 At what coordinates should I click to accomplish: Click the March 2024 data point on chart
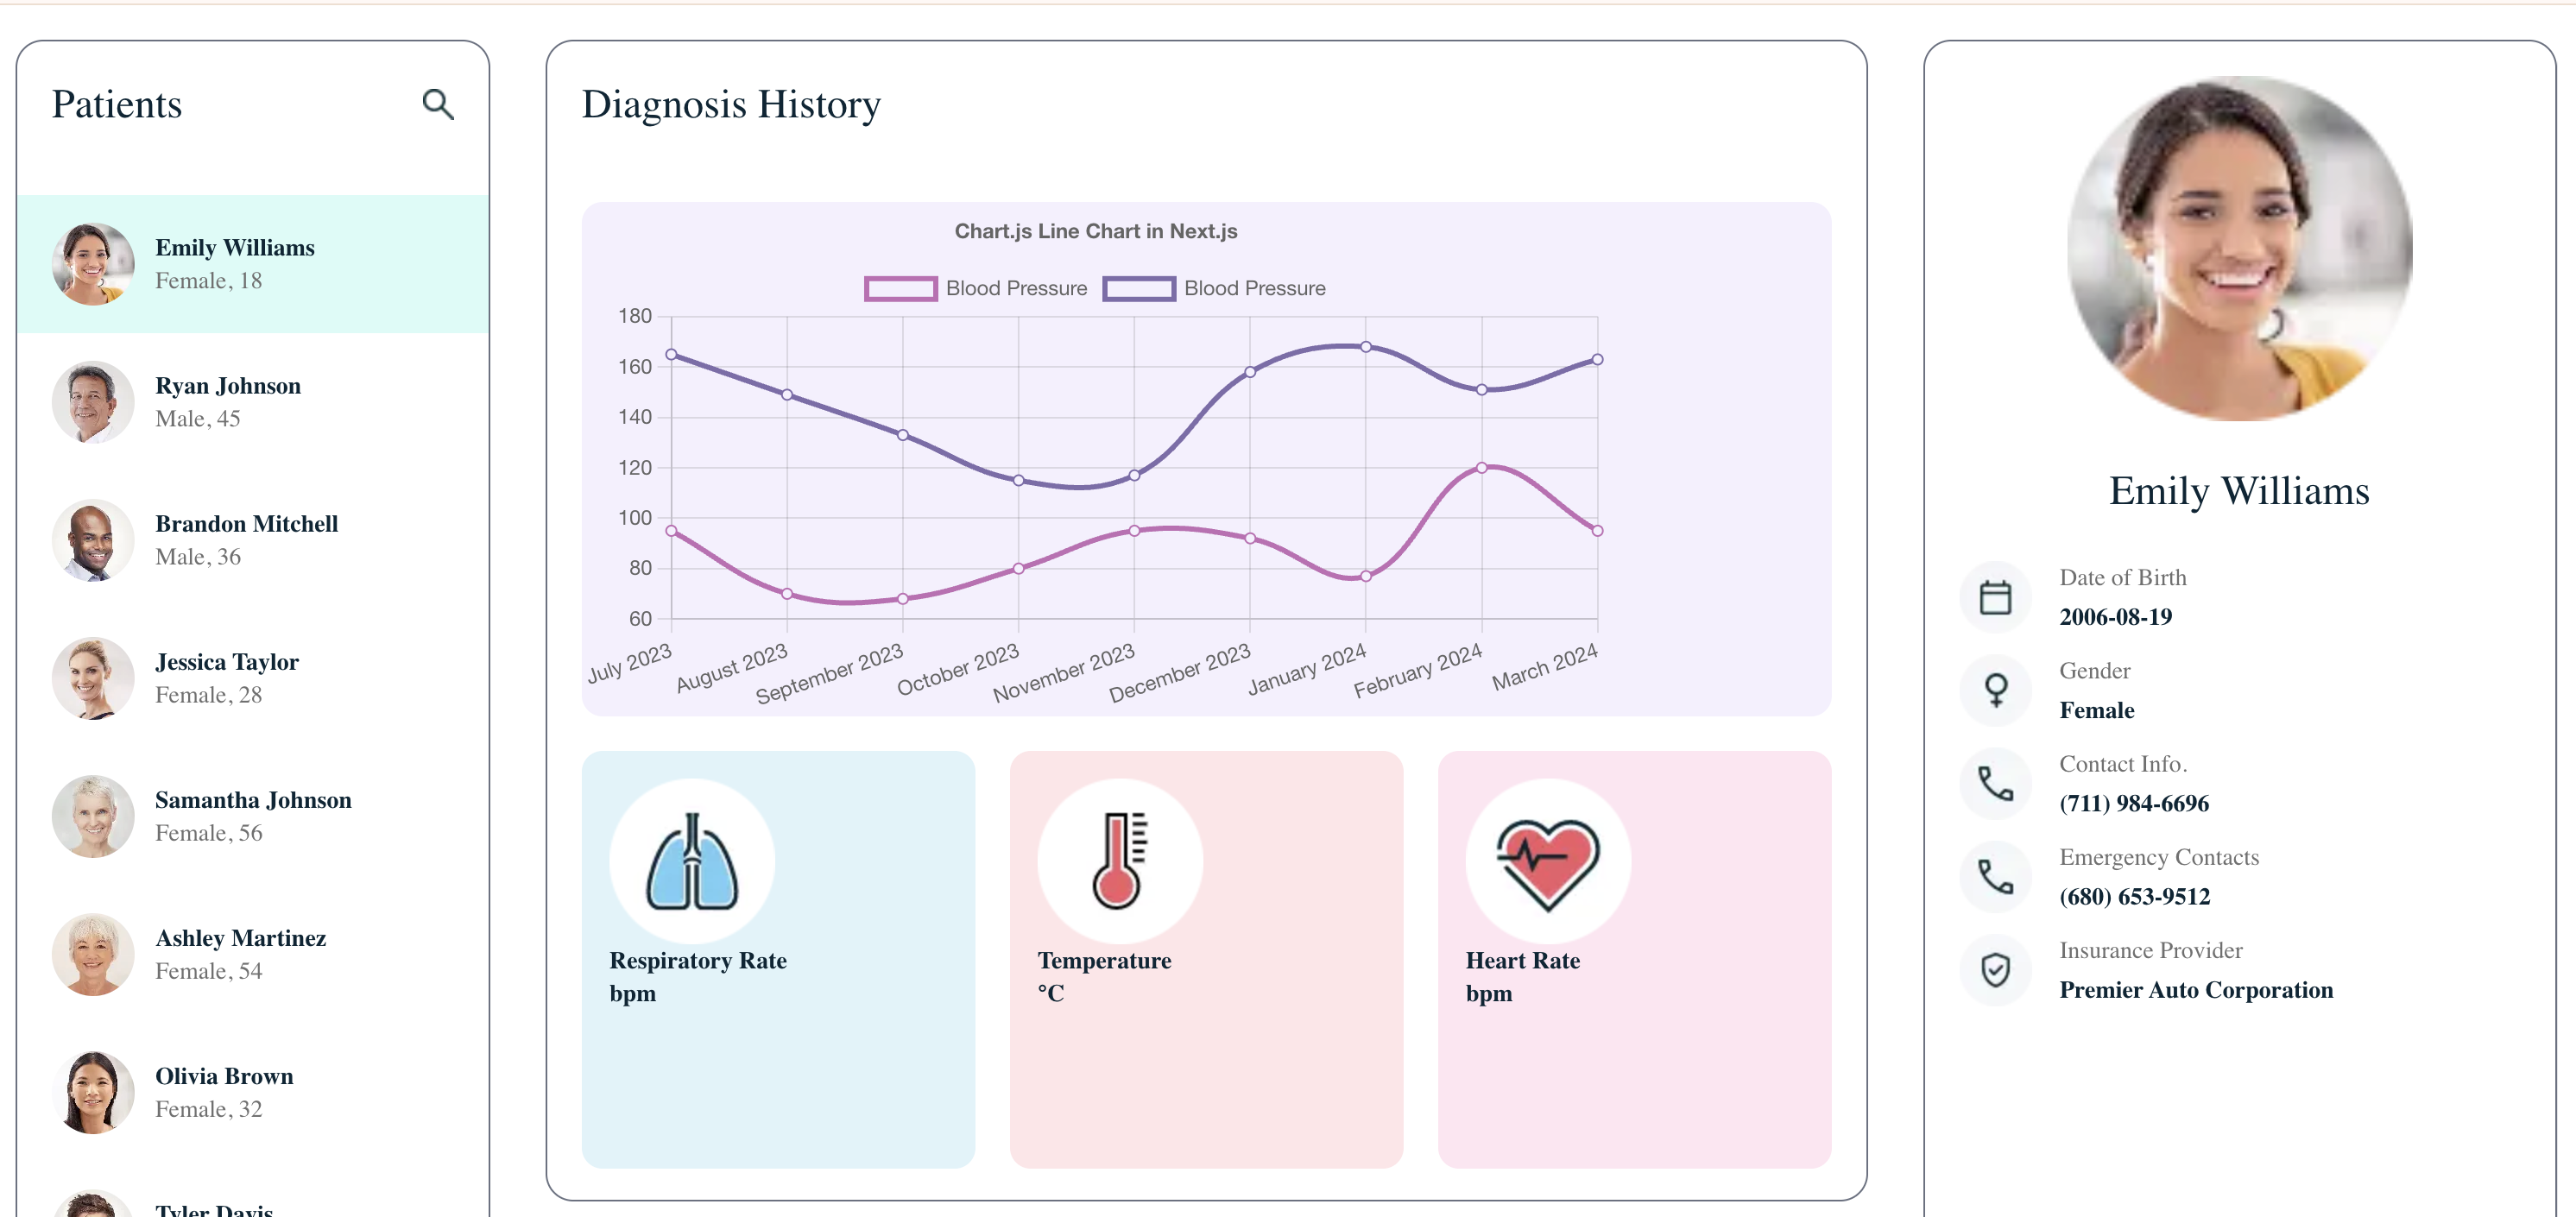[1596, 358]
